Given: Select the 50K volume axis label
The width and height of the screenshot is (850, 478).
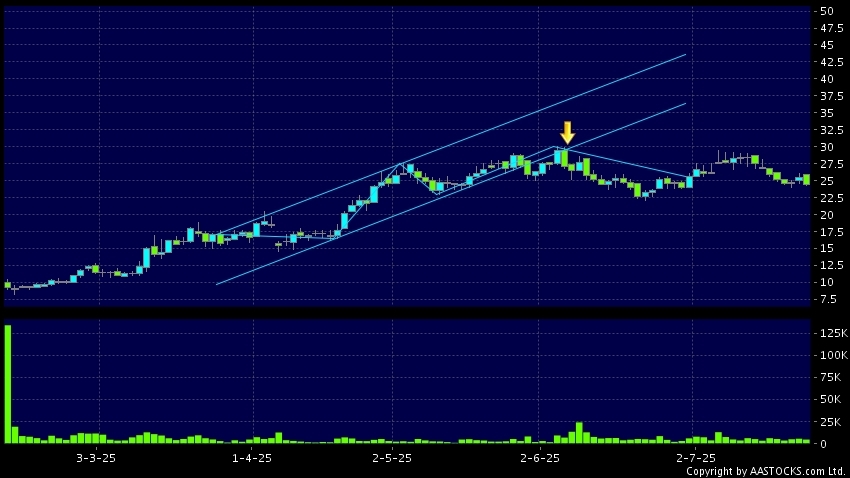Looking at the screenshot, I should (830, 399).
